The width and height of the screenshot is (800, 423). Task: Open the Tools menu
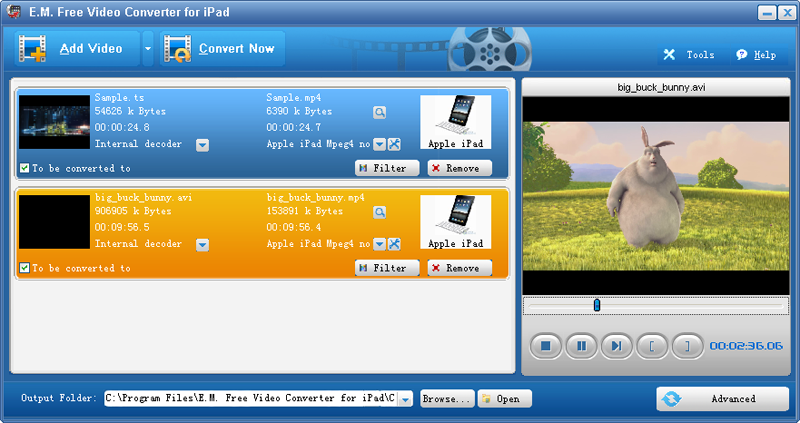688,55
